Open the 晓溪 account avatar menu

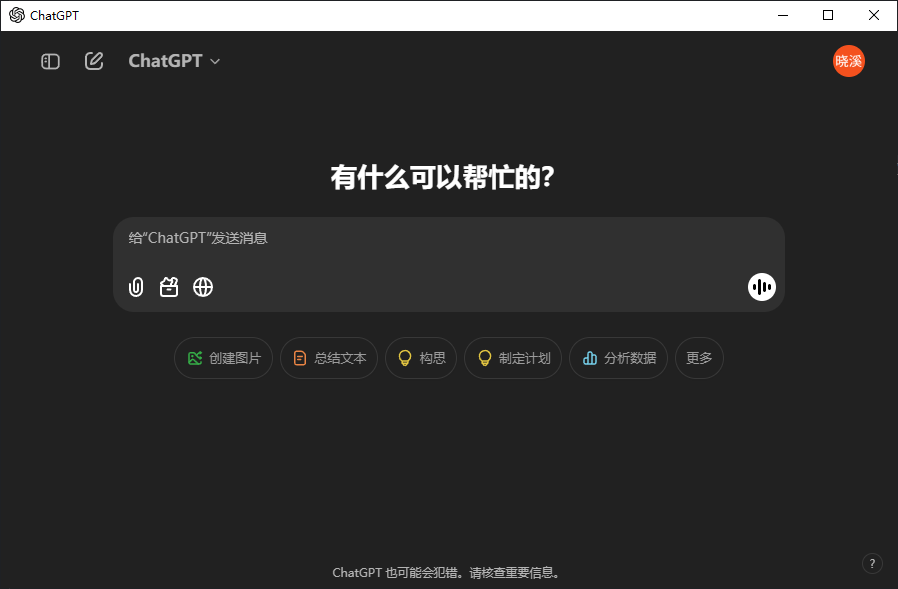pyautogui.click(x=848, y=61)
